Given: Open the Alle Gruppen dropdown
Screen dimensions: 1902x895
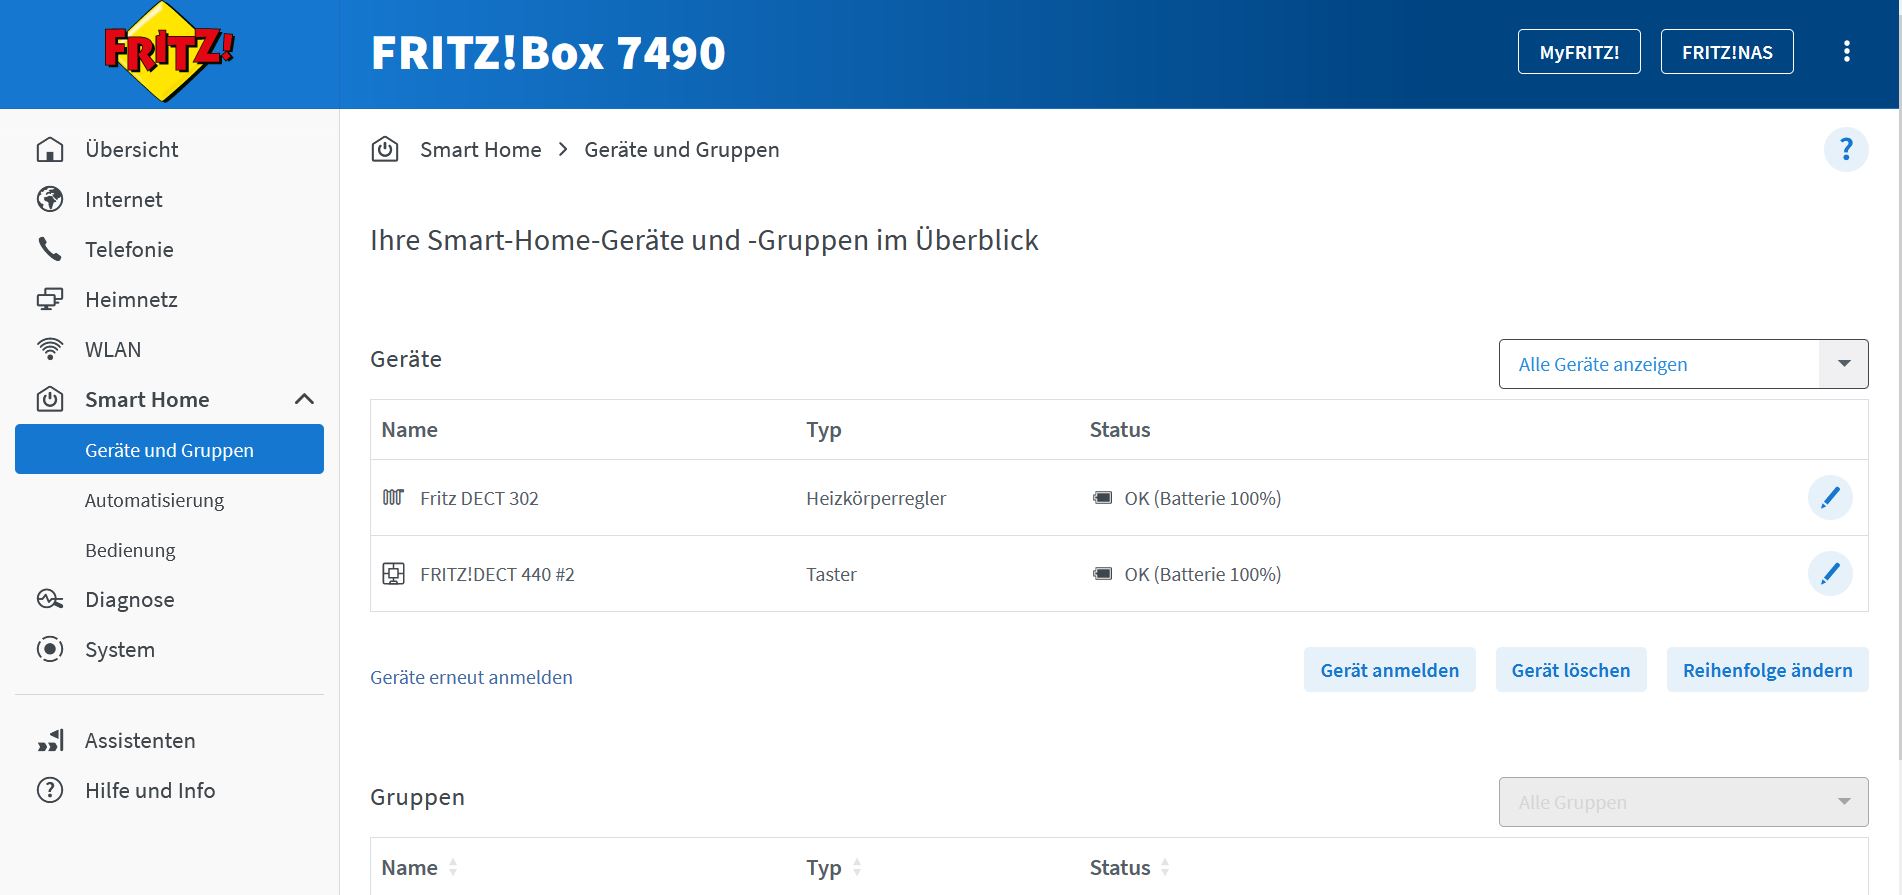Looking at the screenshot, I should click(x=1683, y=802).
